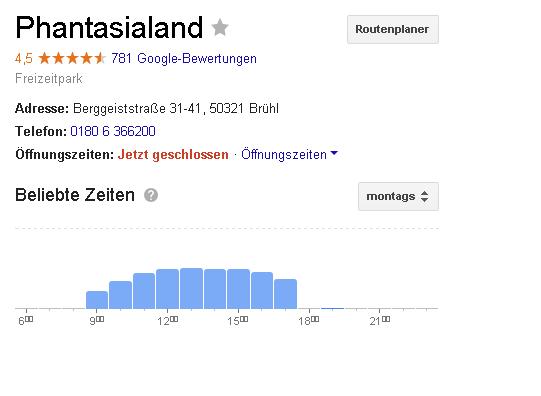Click the bar at 15 o'clock

238,289
